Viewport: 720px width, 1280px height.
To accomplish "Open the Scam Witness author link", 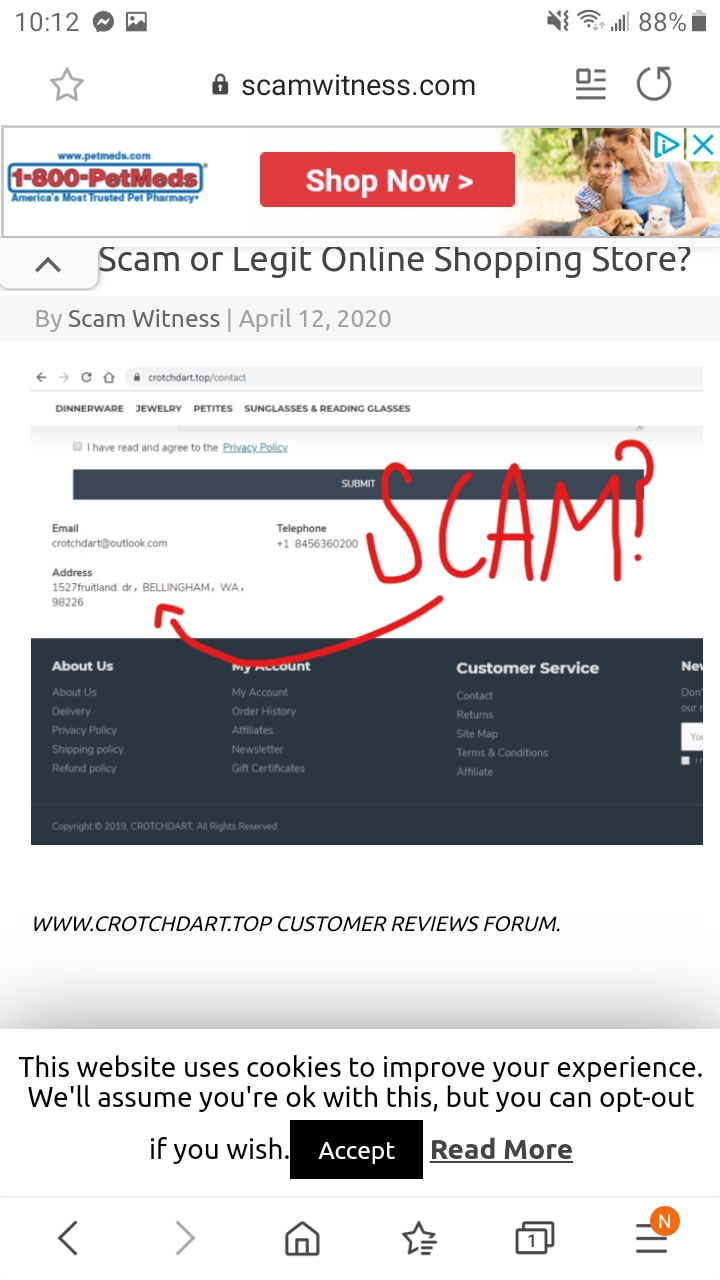I will pyautogui.click(x=144, y=319).
